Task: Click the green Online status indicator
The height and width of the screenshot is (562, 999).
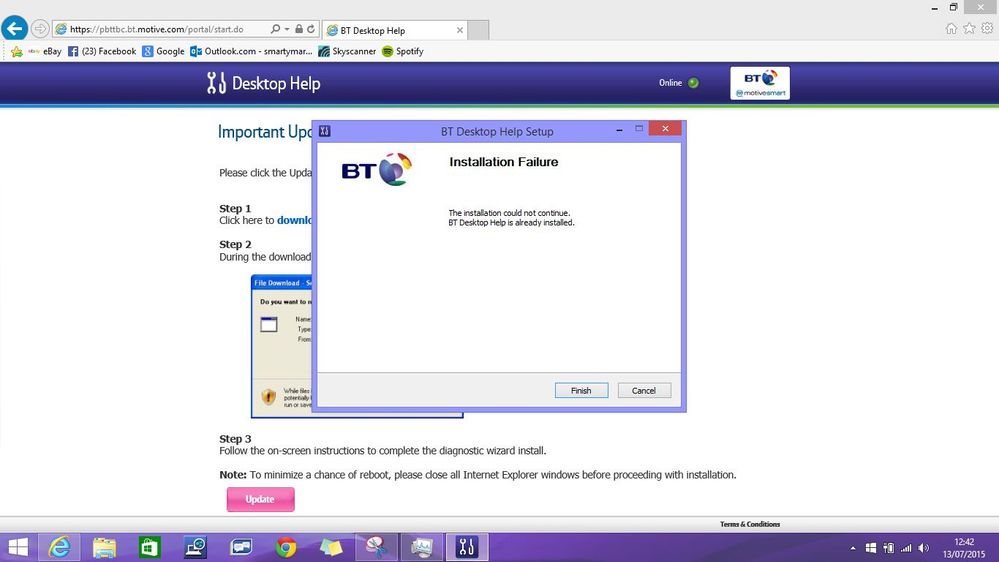Action: [x=693, y=83]
